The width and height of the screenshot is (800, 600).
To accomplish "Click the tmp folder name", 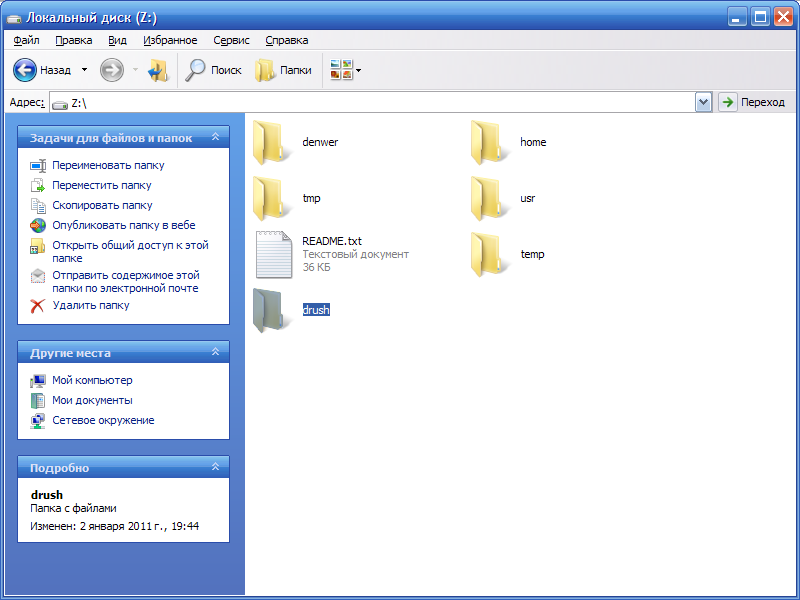I will pyautogui.click(x=311, y=198).
